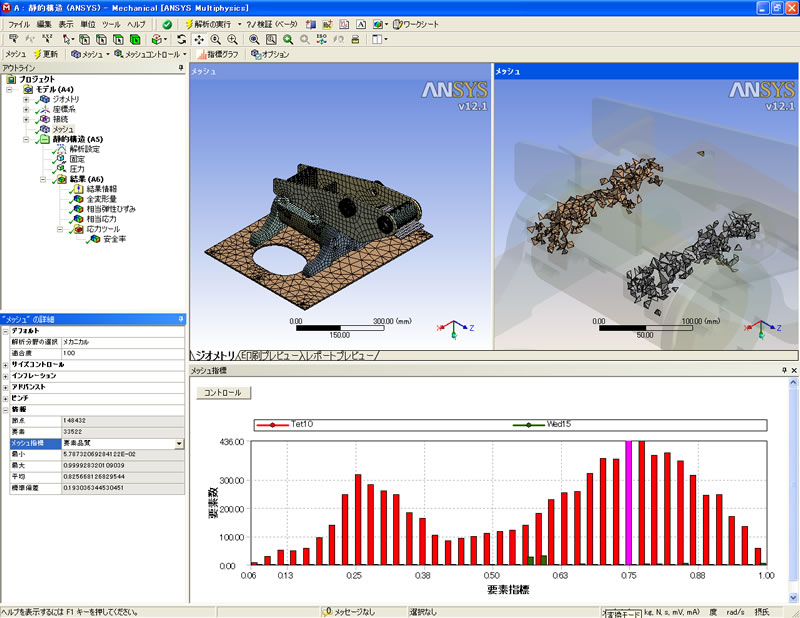Expand the インフレーション details section
Screen dimensions: 800x618
tap(5, 376)
